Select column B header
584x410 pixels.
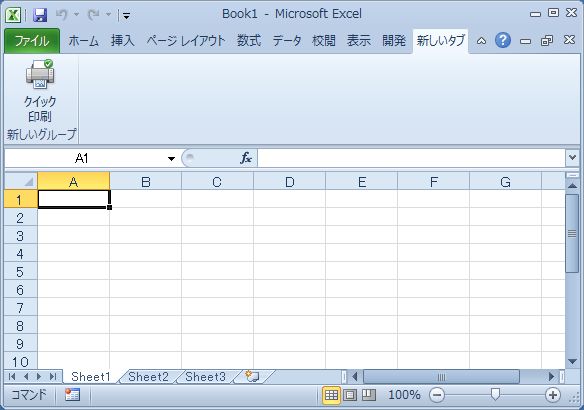pos(146,182)
